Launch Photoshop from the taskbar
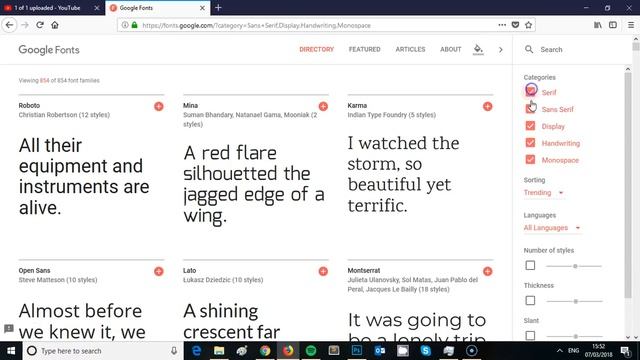Screen dimensions: 640x360 coord(357,351)
